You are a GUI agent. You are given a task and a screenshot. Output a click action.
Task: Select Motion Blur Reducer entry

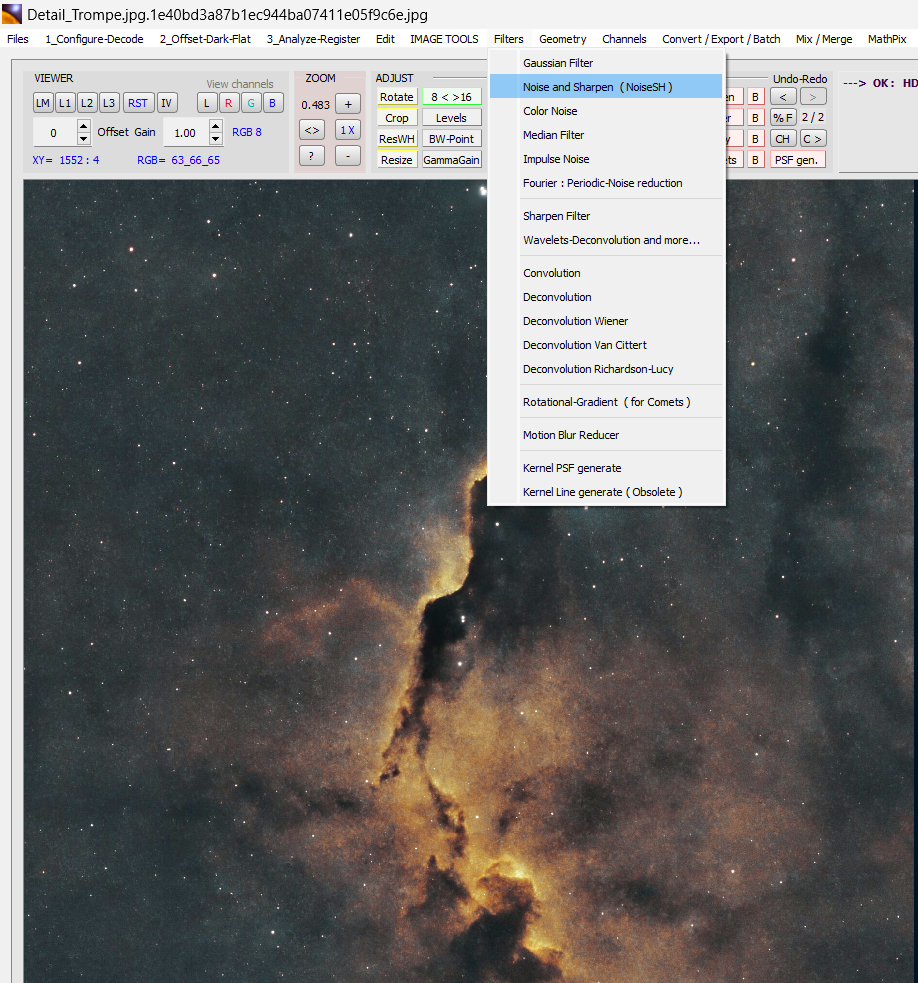click(x=606, y=435)
